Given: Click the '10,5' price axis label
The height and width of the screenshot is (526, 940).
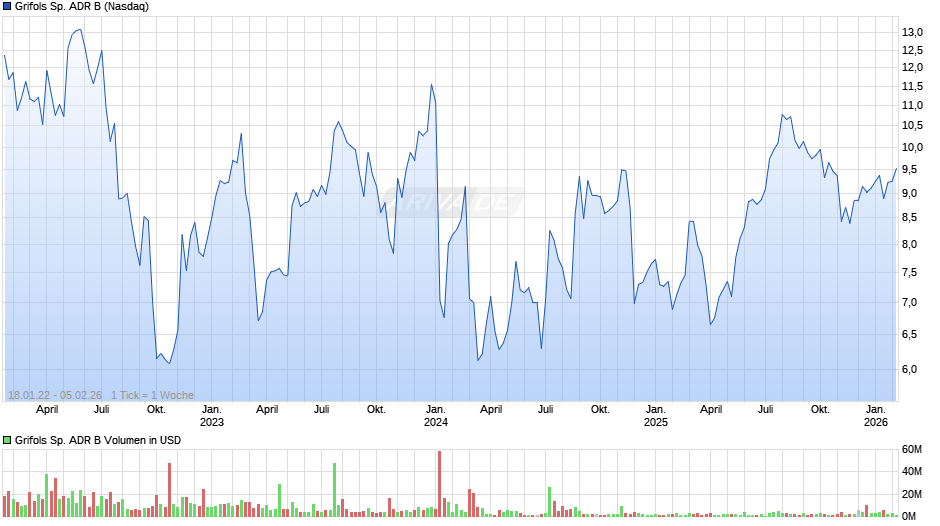Looking at the screenshot, I should point(912,126).
